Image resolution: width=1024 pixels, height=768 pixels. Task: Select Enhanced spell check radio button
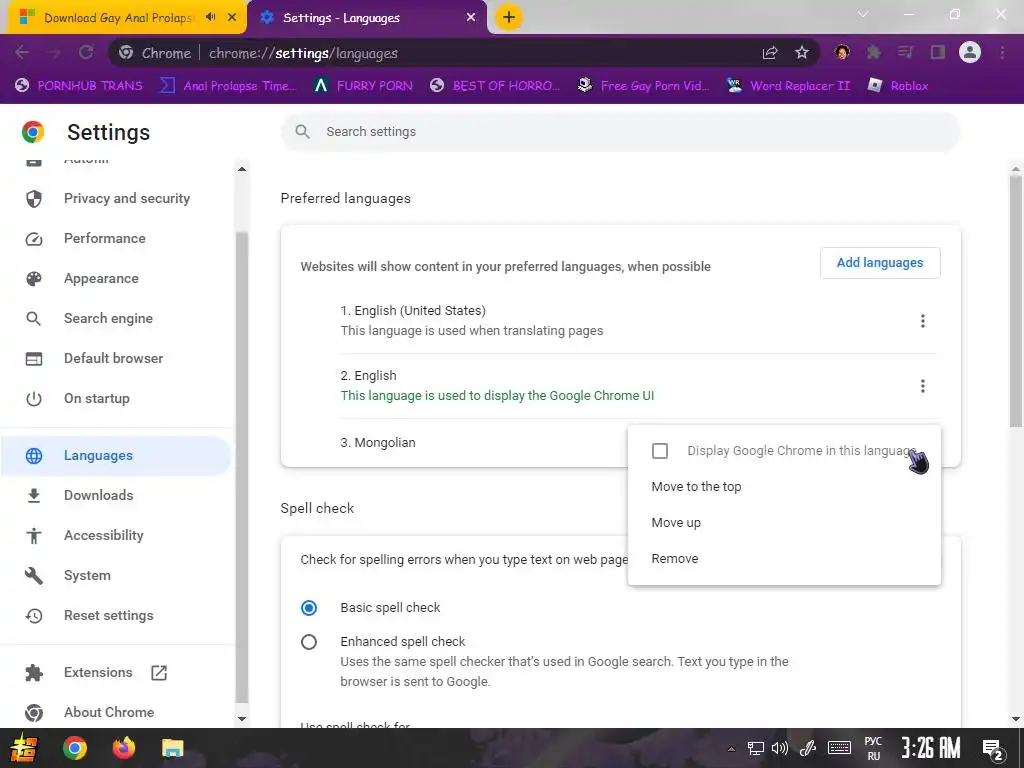tap(309, 642)
